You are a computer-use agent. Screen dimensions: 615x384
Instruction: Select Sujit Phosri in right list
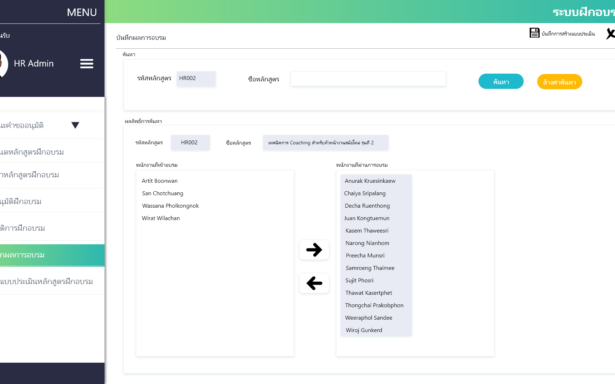pos(359,280)
